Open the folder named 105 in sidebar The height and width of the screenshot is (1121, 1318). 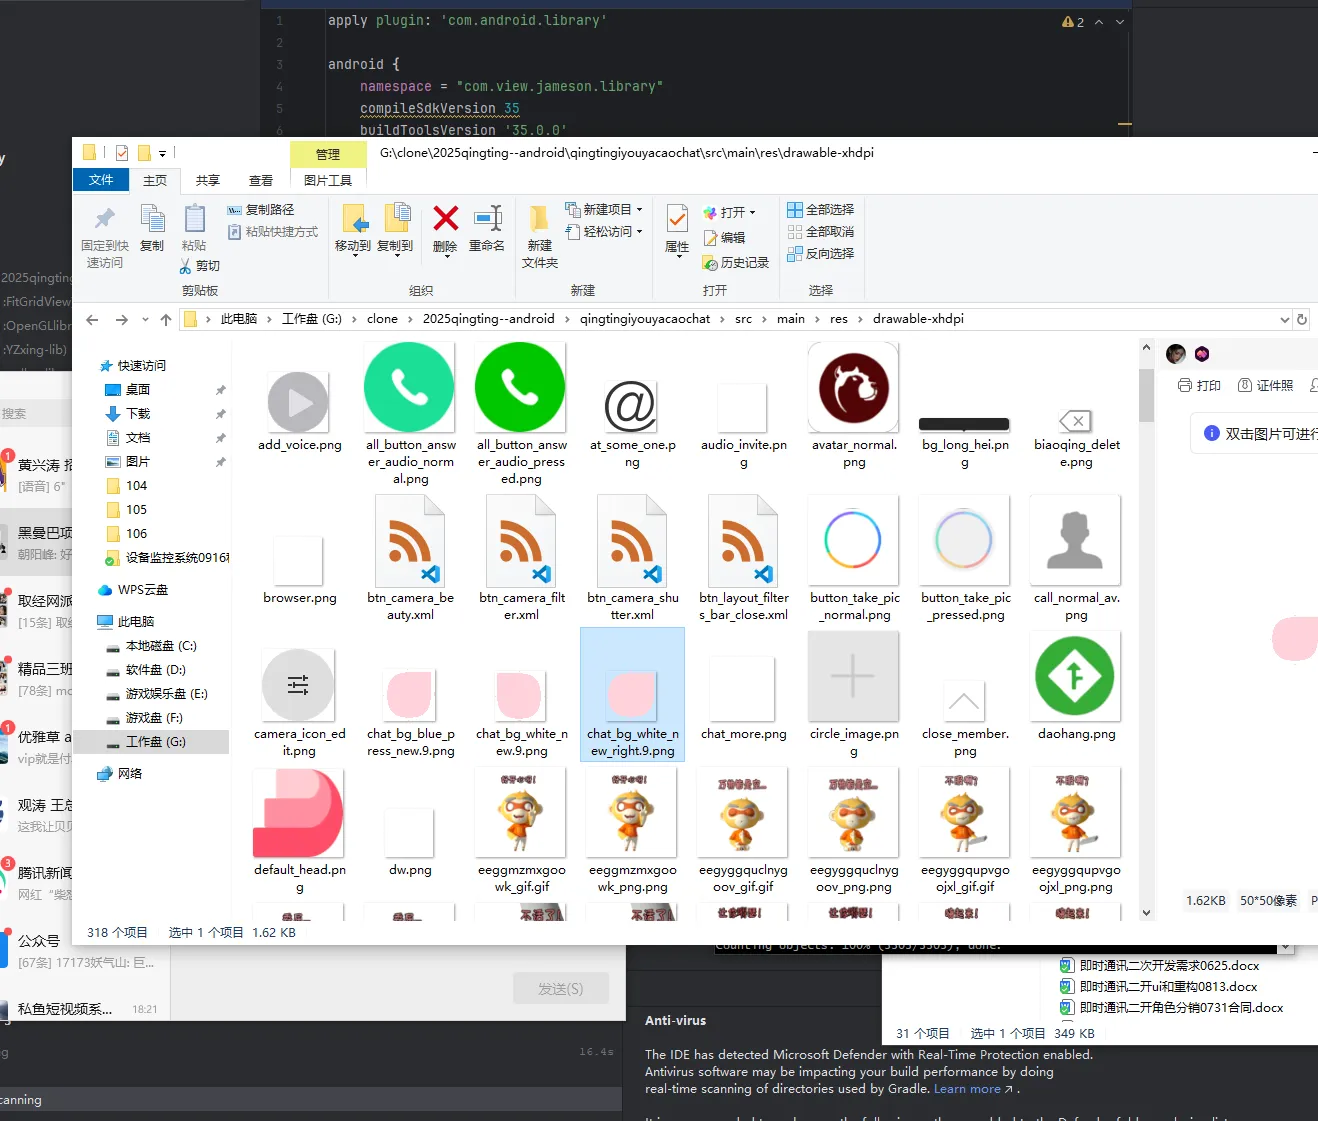[x=136, y=510]
